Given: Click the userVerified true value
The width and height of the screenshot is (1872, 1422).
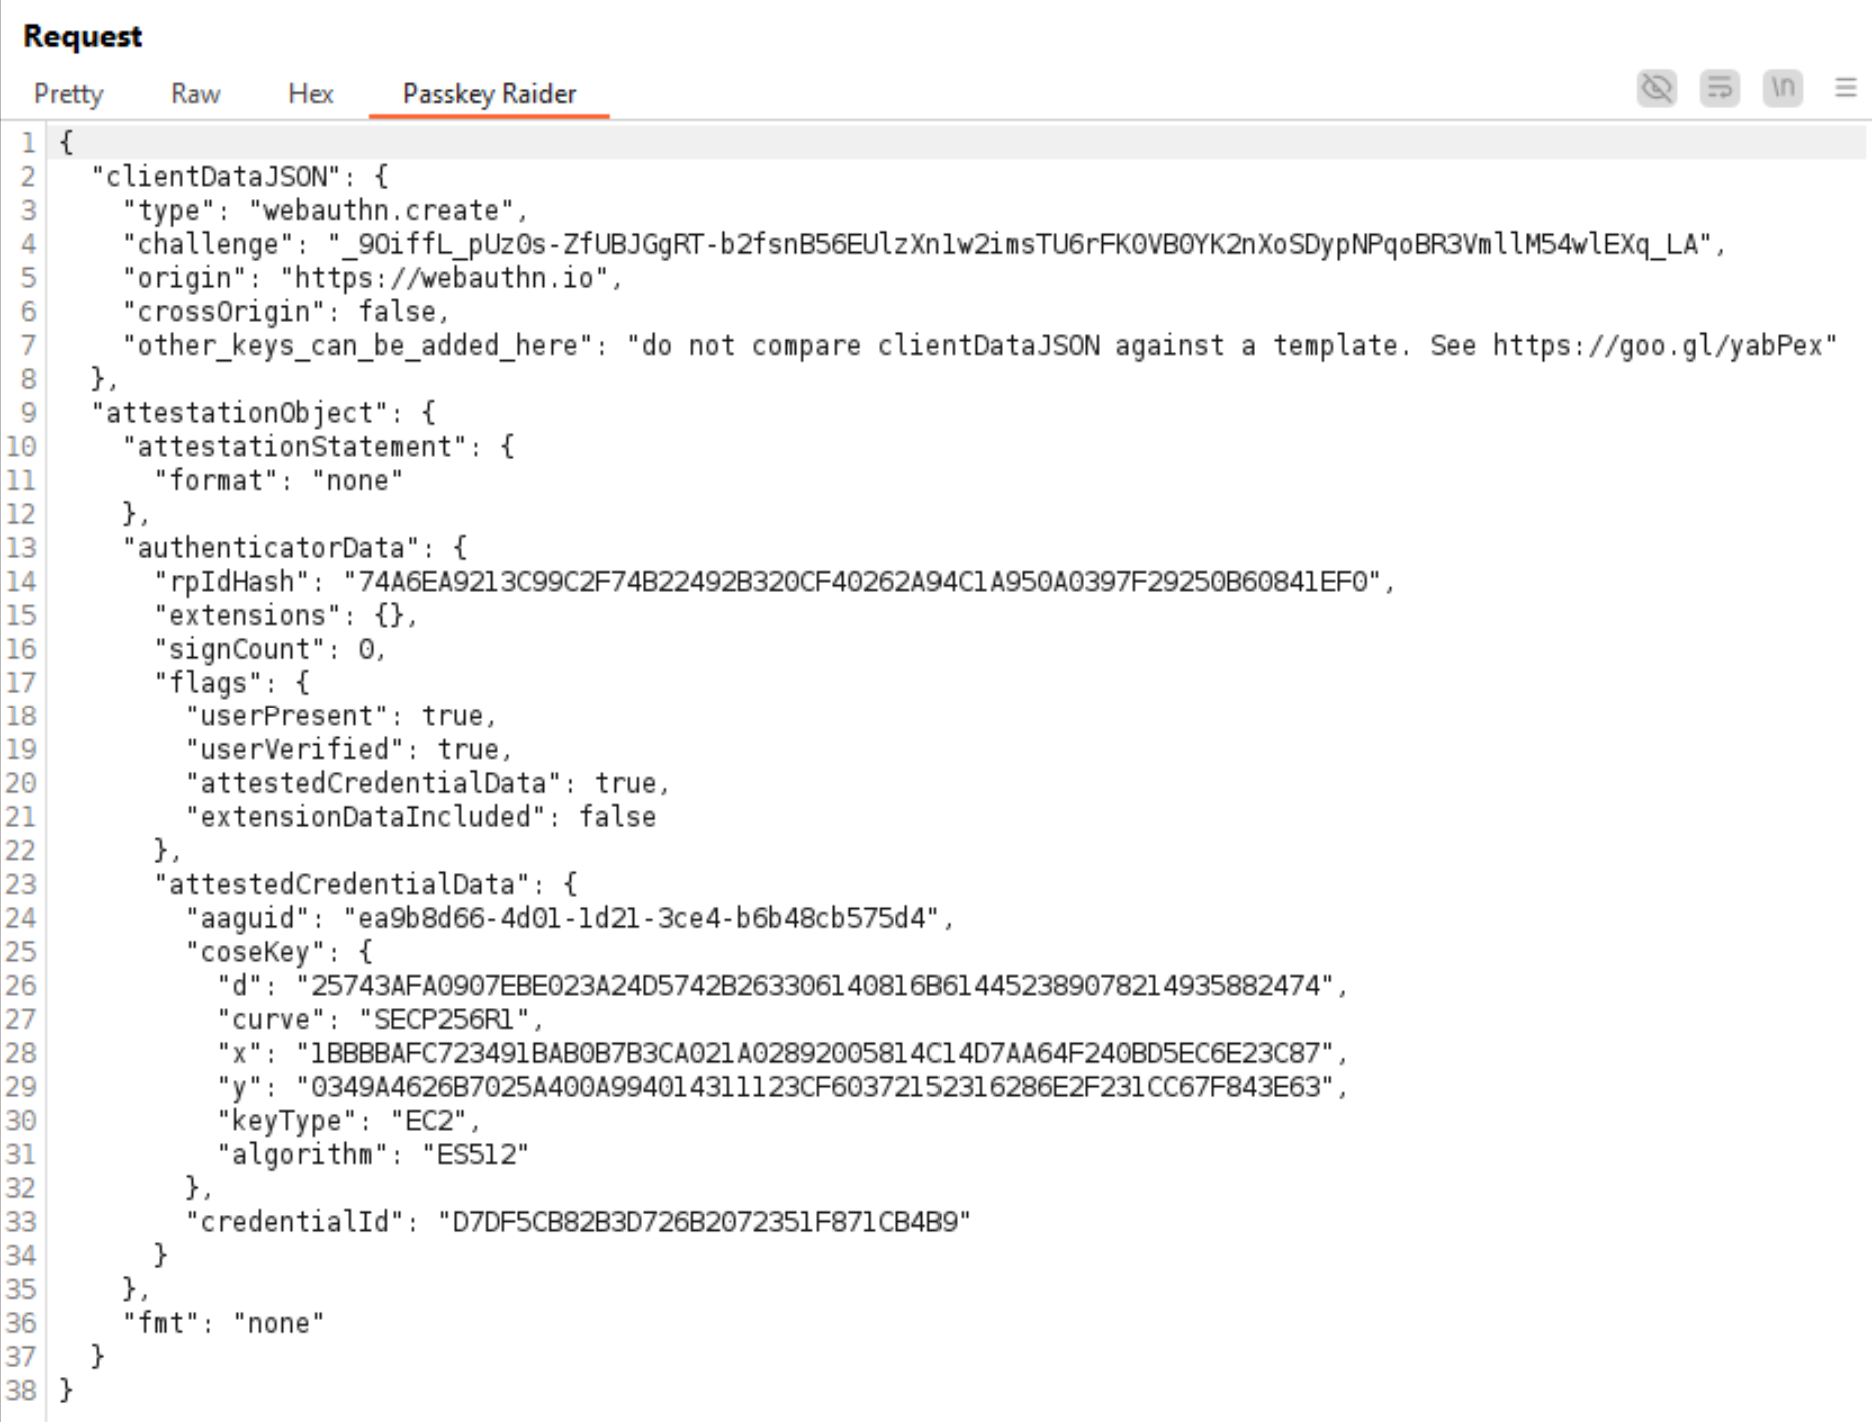Looking at the screenshot, I should pyautogui.click(x=468, y=750).
